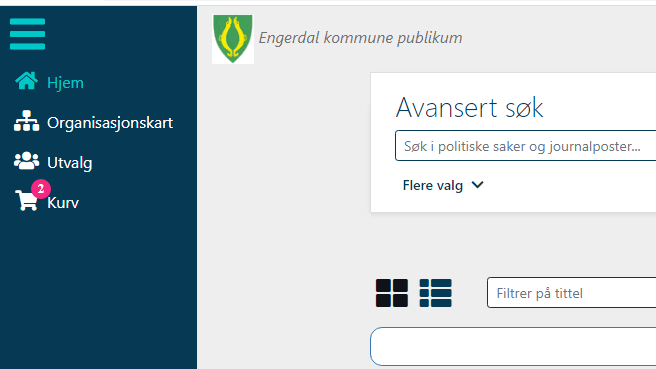Image resolution: width=656 pixels, height=369 pixels.
Task: Click the Filtrer på tittel input box
Action: (571, 293)
